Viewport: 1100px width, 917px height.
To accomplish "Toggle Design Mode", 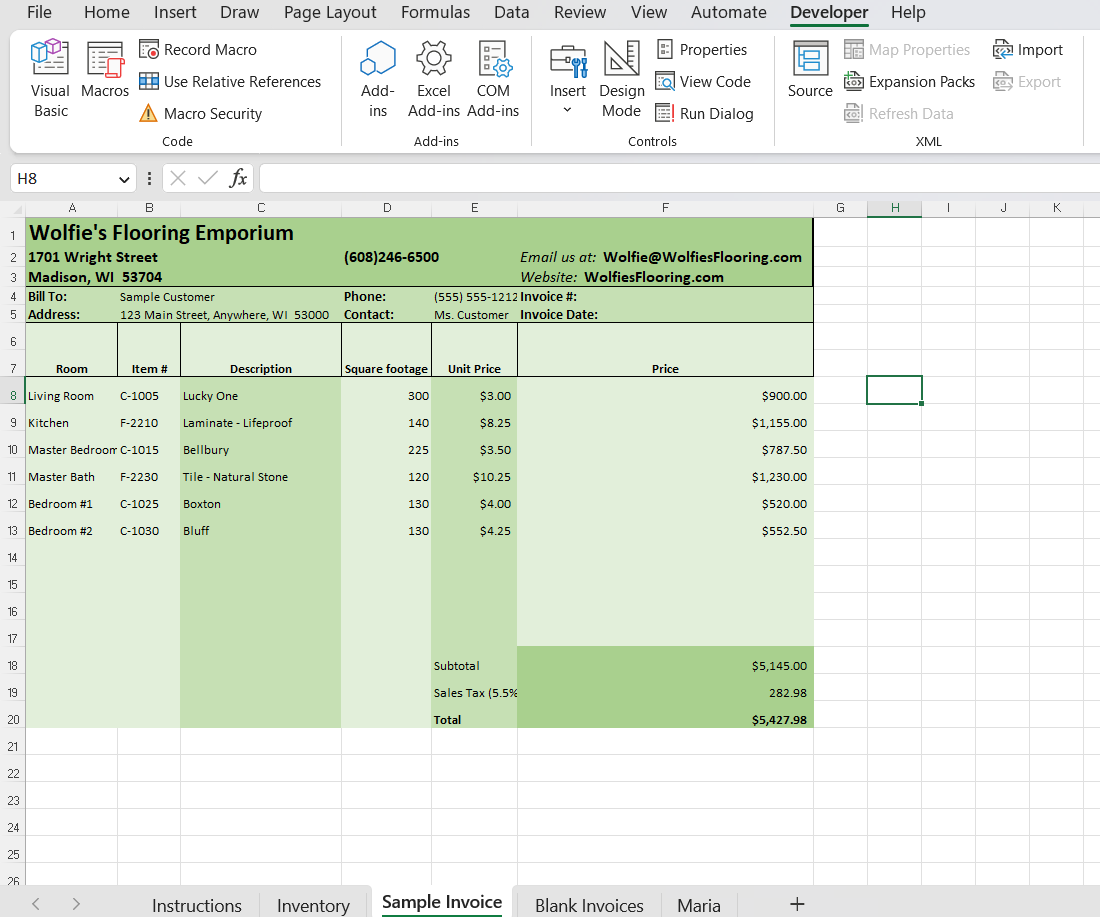I will pos(622,79).
